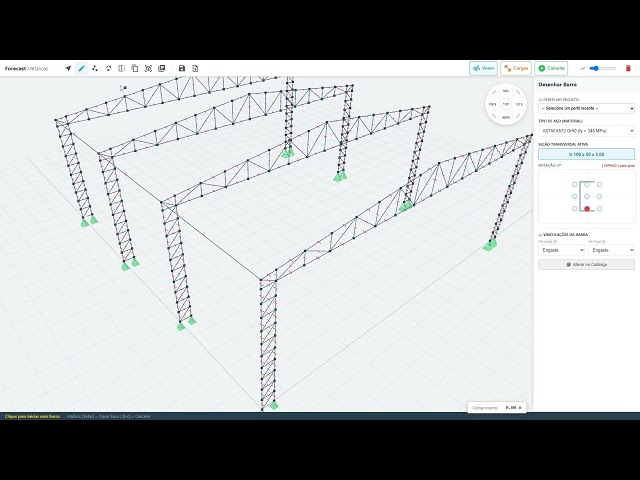
Task: Select OES west view on compass
Action: pyautogui.click(x=493, y=104)
